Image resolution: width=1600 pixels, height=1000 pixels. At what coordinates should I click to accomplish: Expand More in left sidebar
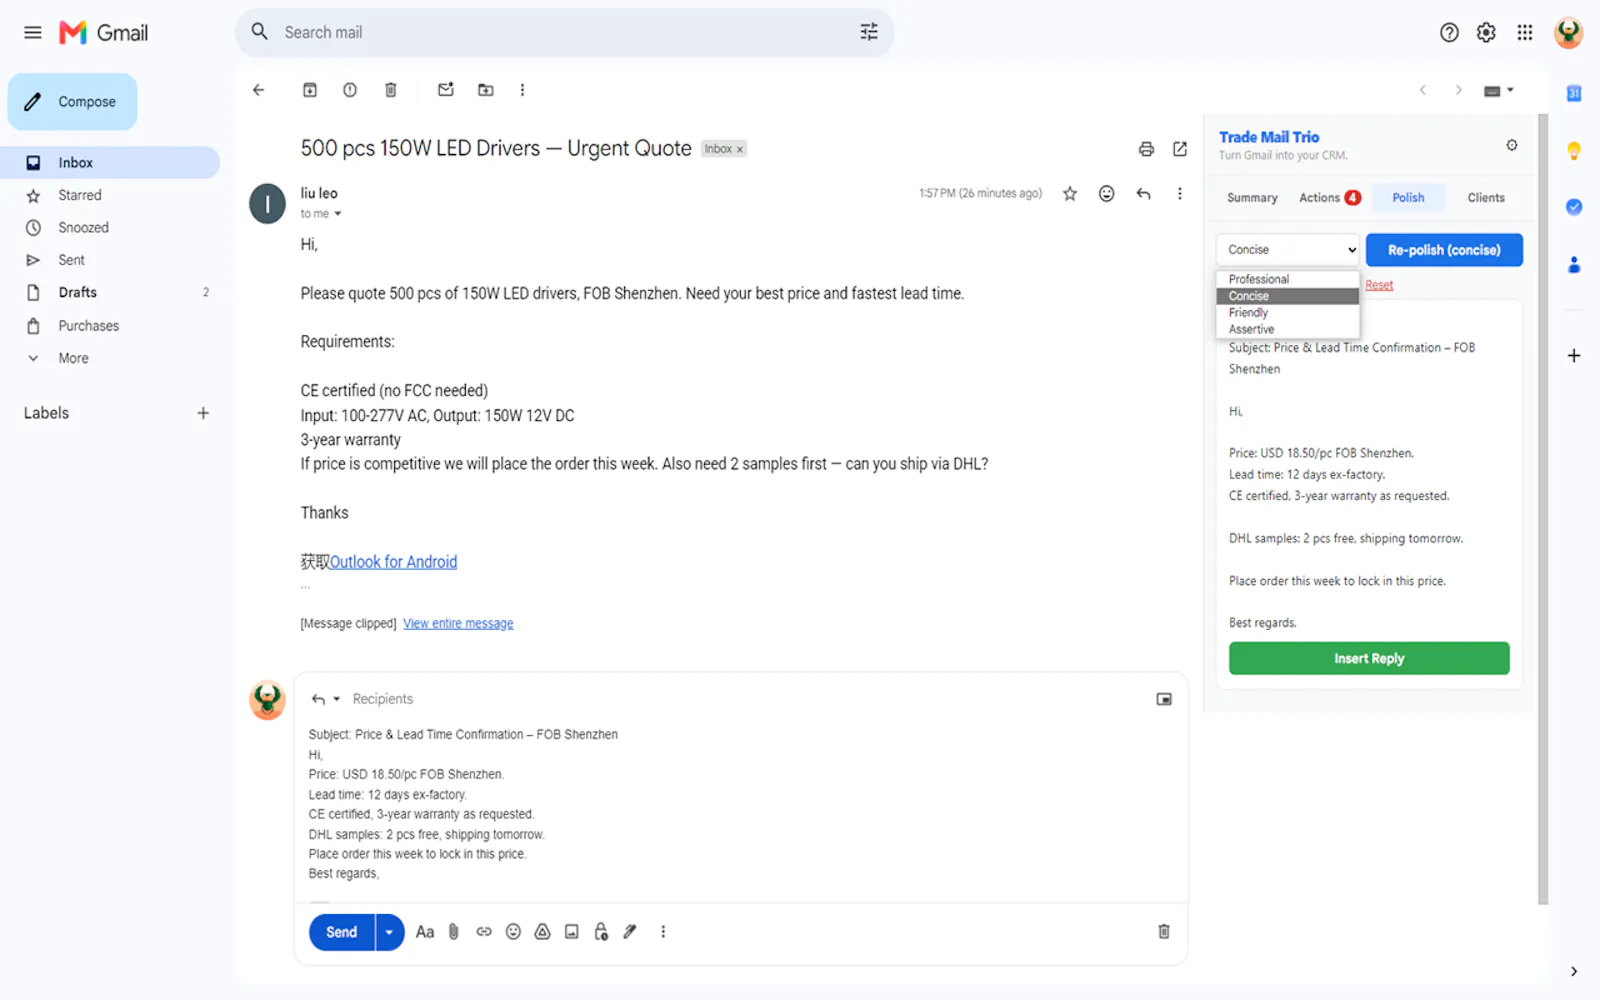click(x=73, y=358)
